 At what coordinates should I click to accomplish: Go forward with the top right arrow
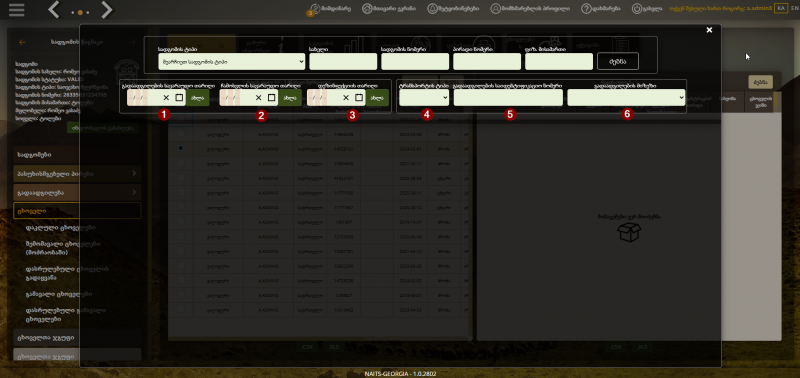[x=107, y=10]
